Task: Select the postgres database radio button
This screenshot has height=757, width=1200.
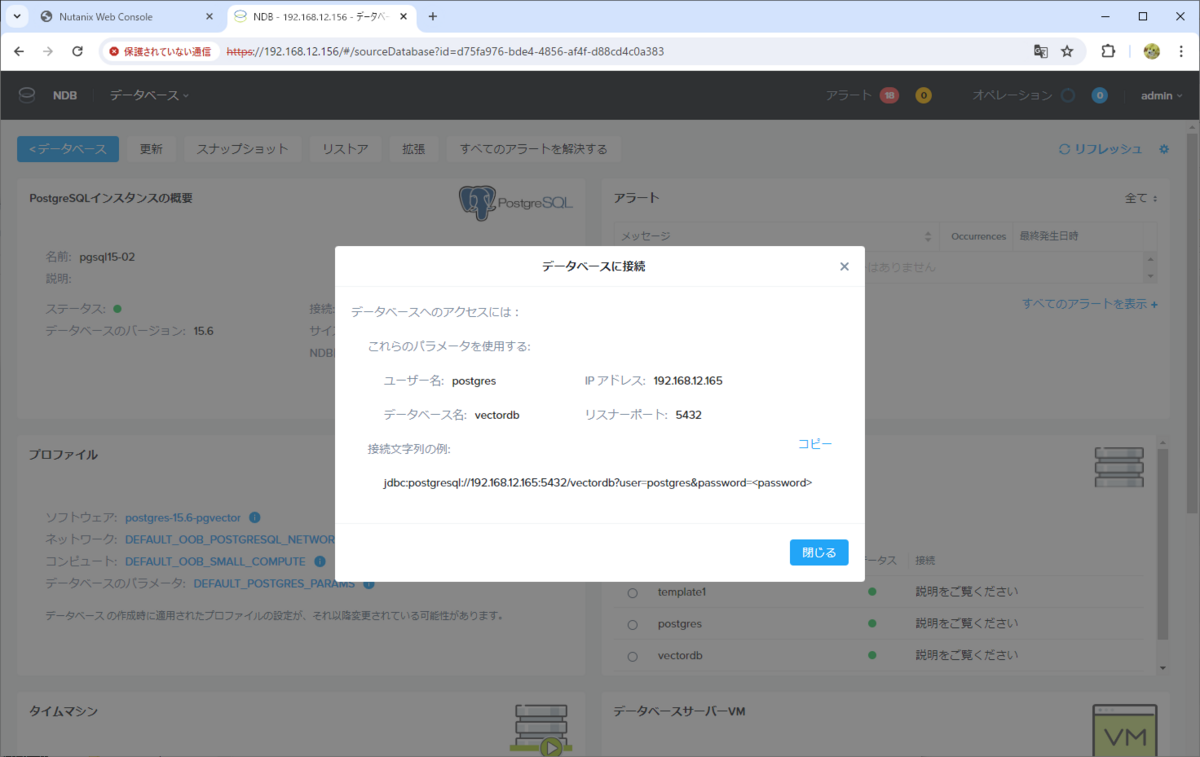Action: pos(632,624)
